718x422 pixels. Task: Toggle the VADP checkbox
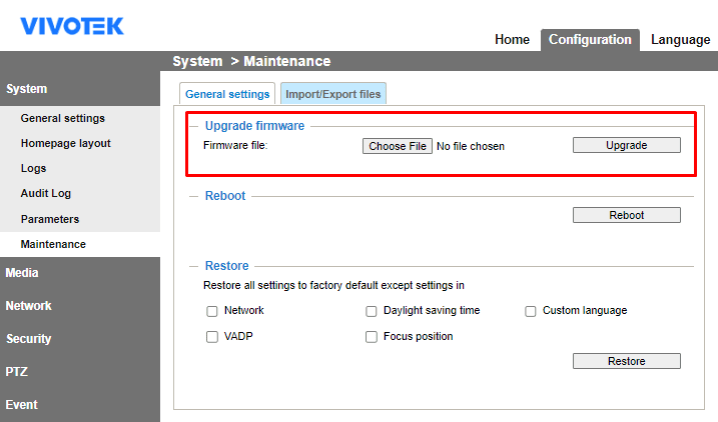click(x=212, y=337)
